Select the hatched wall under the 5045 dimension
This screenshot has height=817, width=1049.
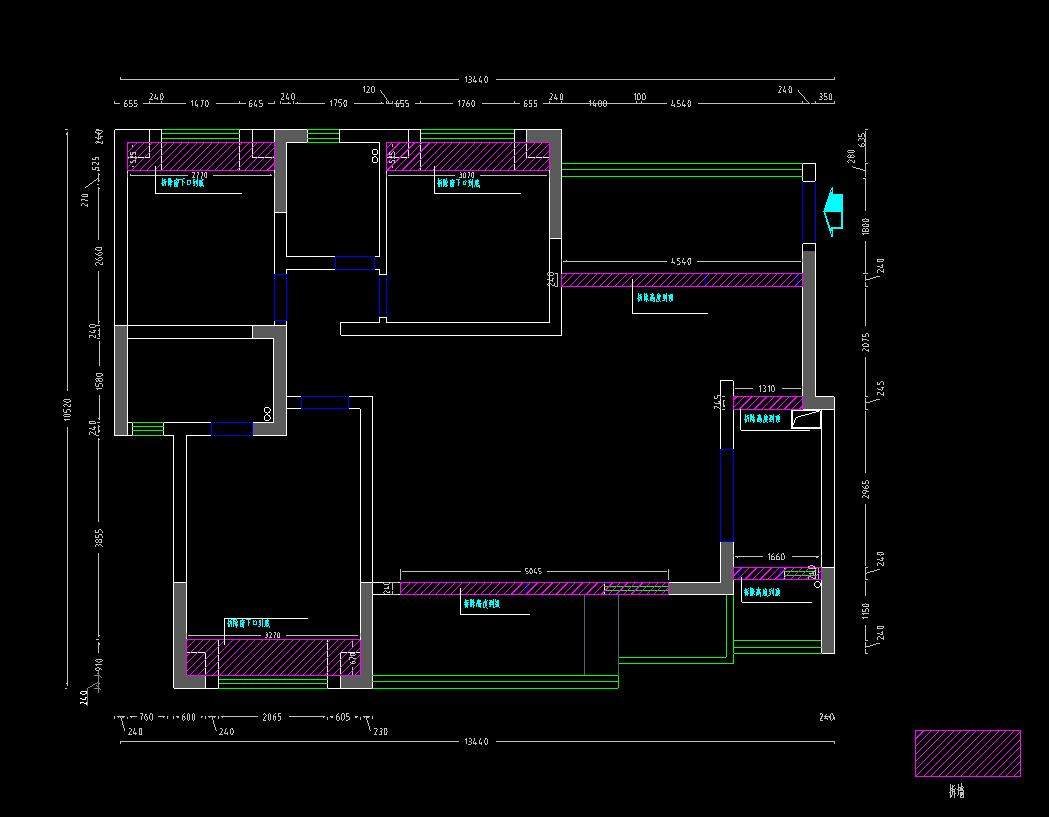pyautogui.click(x=533, y=588)
